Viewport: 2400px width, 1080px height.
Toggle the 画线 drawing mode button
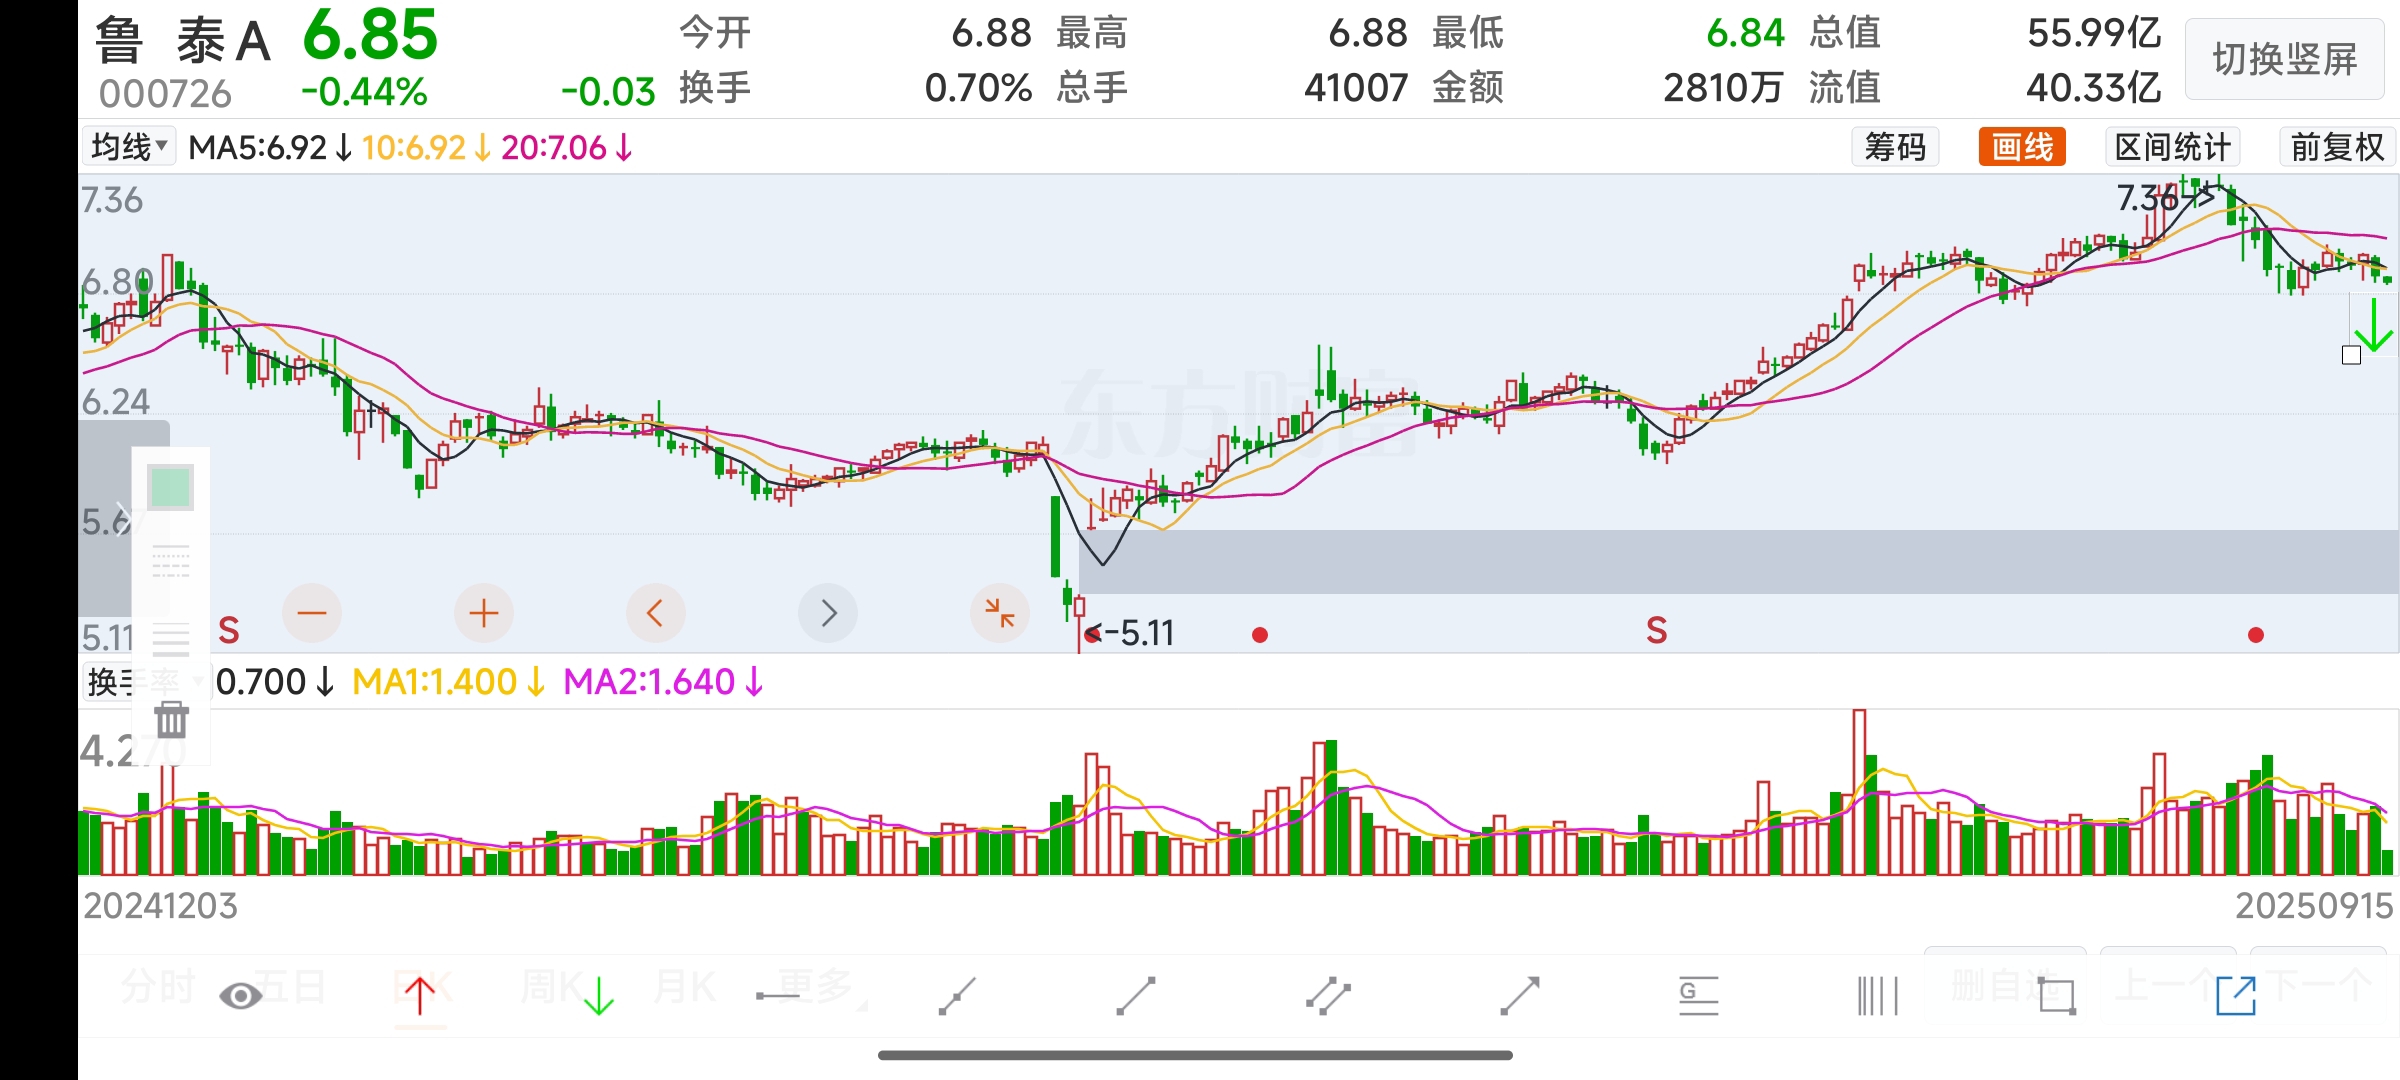pyautogui.click(x=2022, y=147)
